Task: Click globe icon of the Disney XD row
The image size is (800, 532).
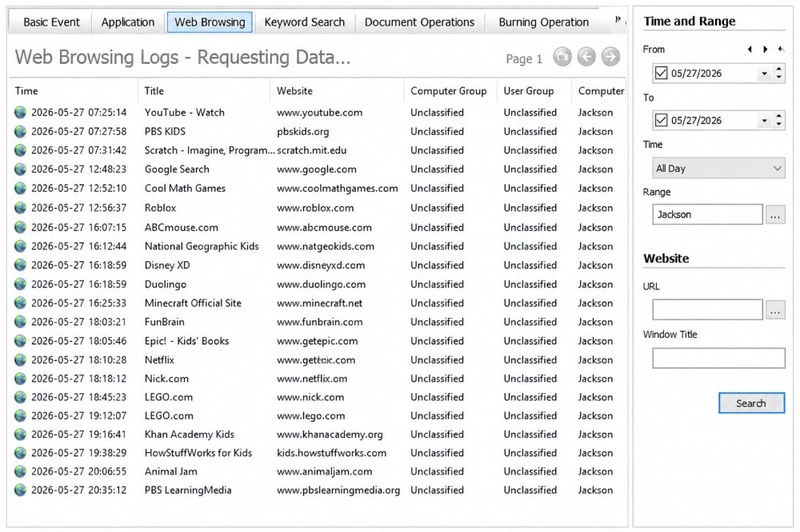Action: click(x=20, y=265)
